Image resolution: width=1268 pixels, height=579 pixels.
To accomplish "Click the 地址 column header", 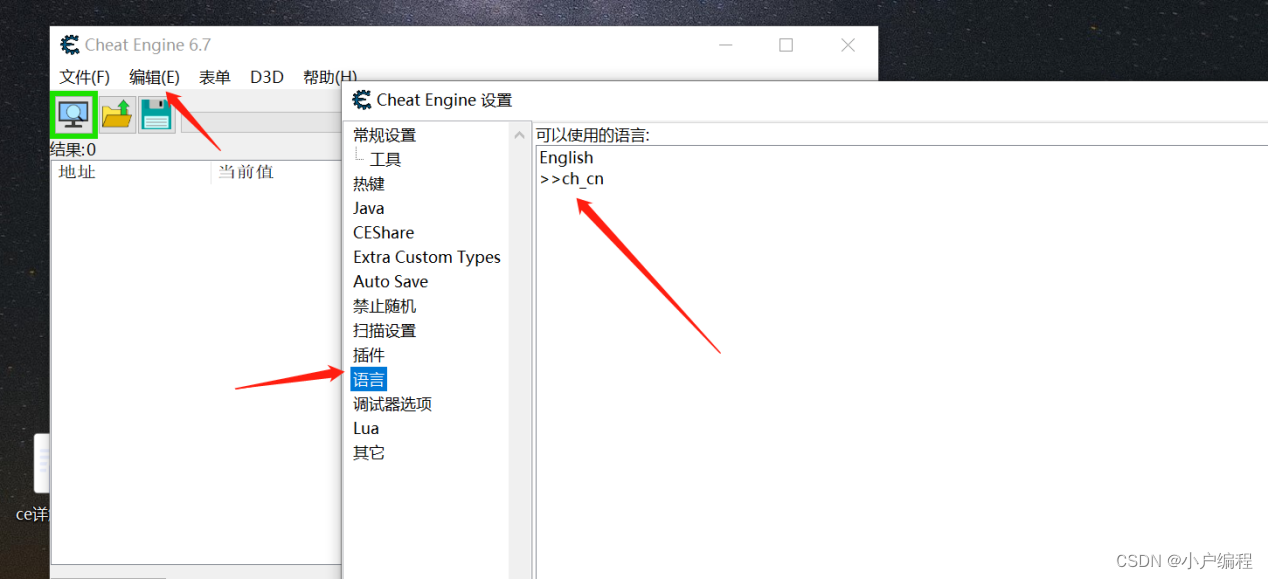I will [x=77, y=172].
